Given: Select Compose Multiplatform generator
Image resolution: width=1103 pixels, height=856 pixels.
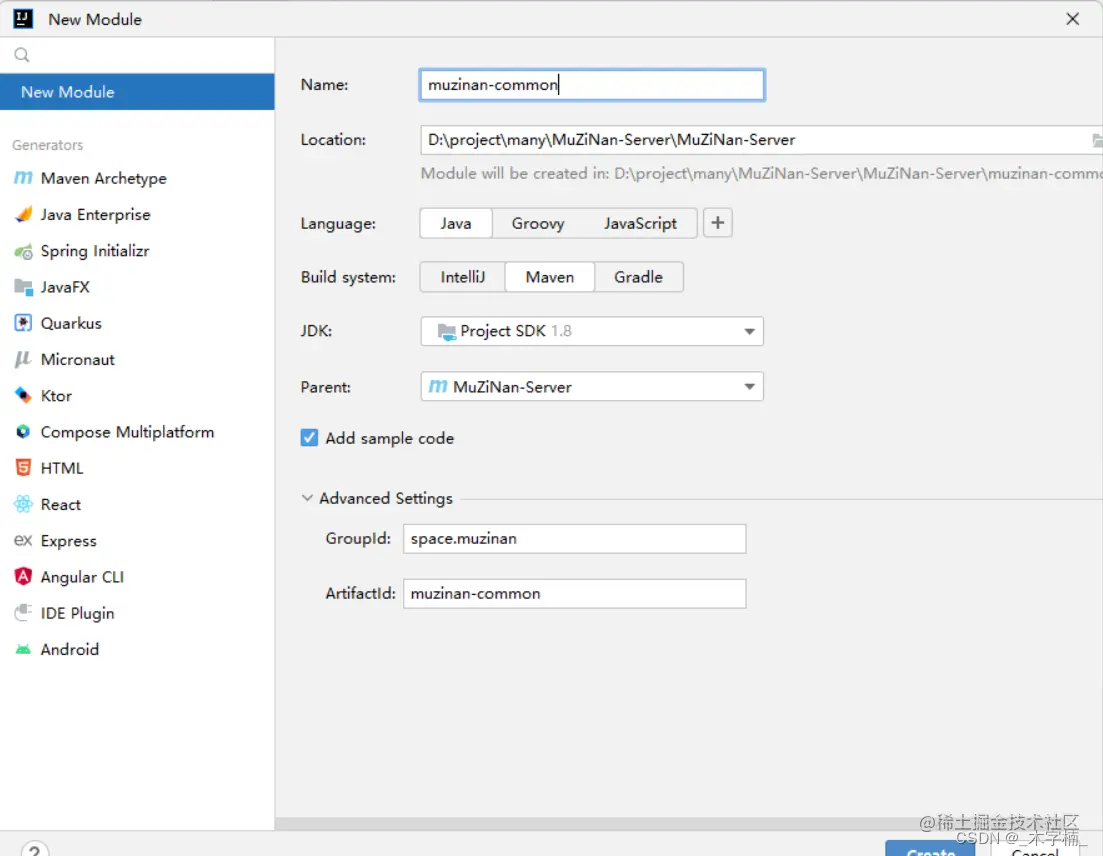Looking at the screenshot, I should click(127, 432).
